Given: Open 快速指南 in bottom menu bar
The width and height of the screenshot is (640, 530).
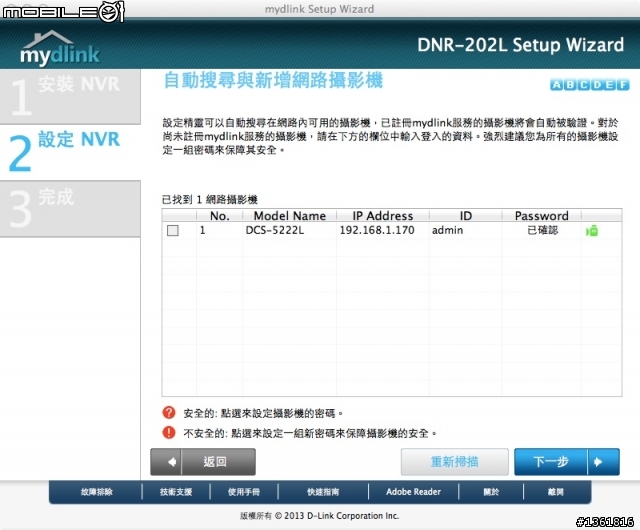Looking at the screenshot, I should click(x=323, y=492).
